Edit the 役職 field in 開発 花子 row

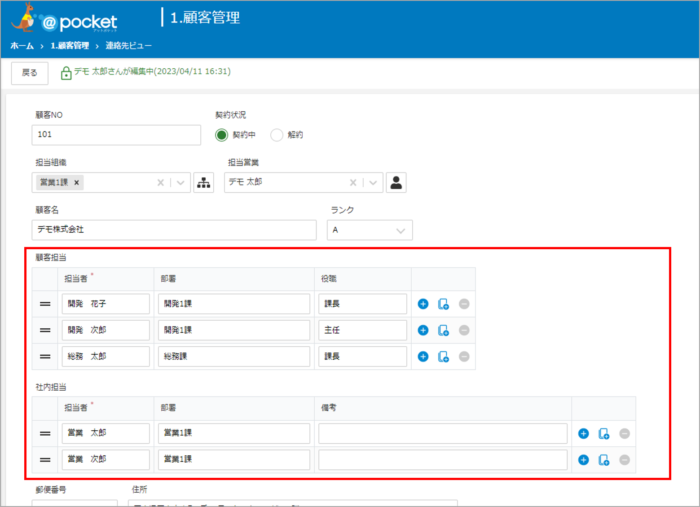(362, 304)
